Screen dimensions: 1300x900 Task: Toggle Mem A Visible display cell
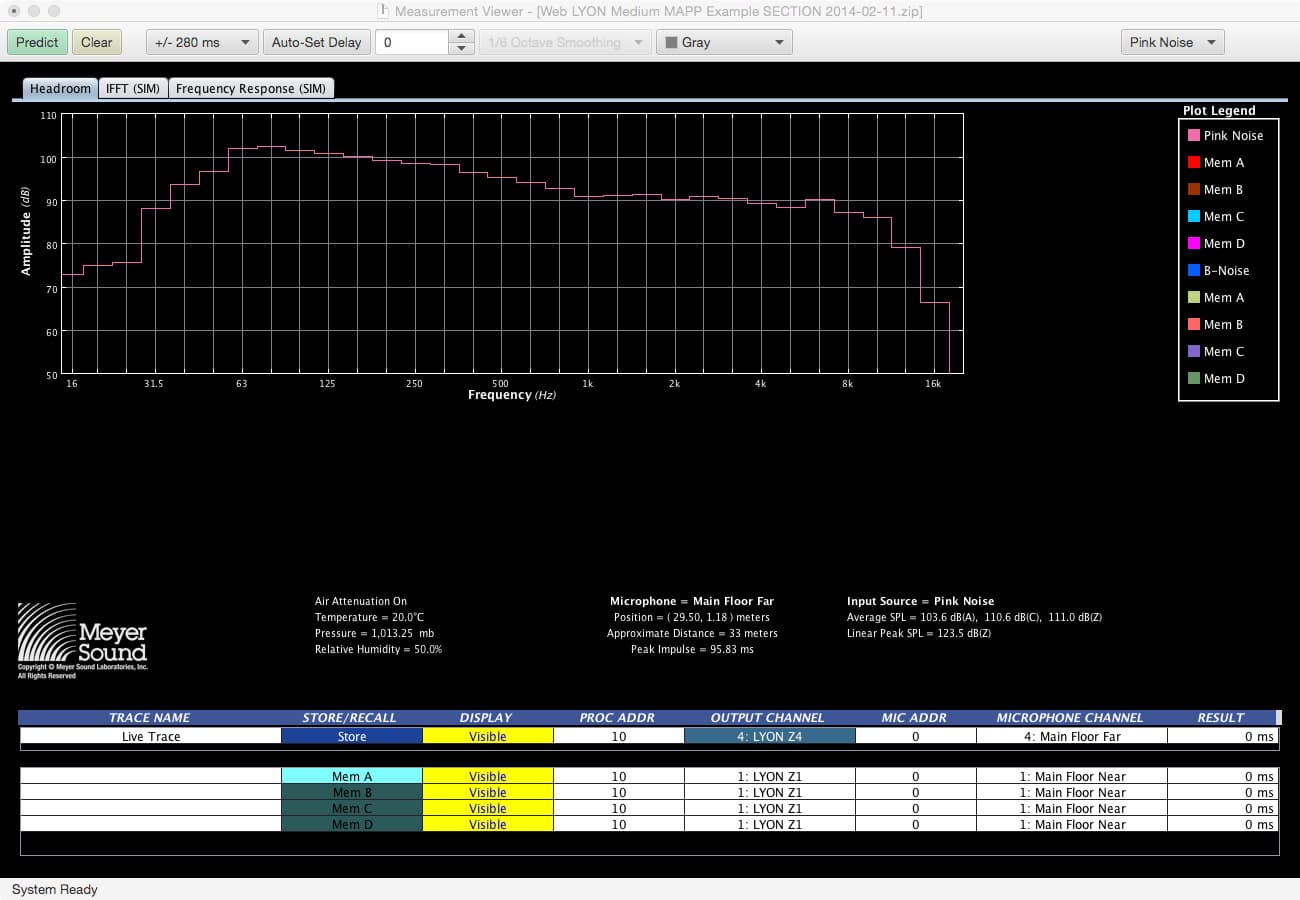click(487, 776)
